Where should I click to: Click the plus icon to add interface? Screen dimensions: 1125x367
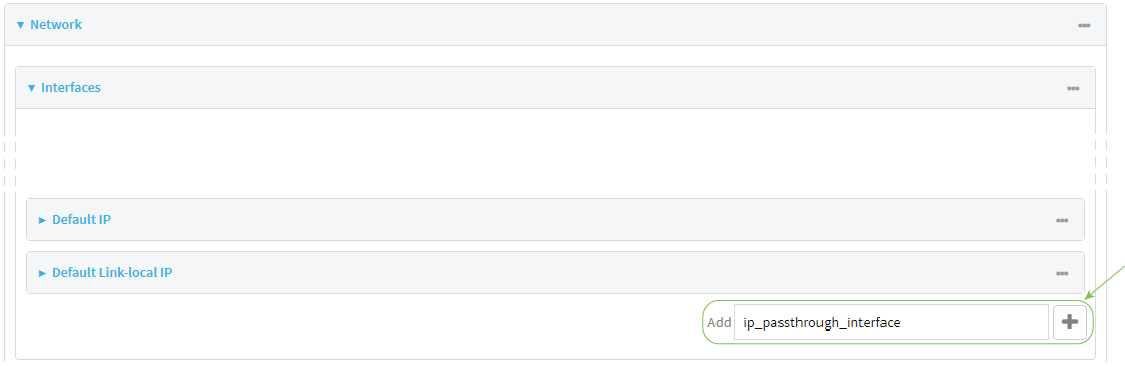click(x=1070, y=323)
